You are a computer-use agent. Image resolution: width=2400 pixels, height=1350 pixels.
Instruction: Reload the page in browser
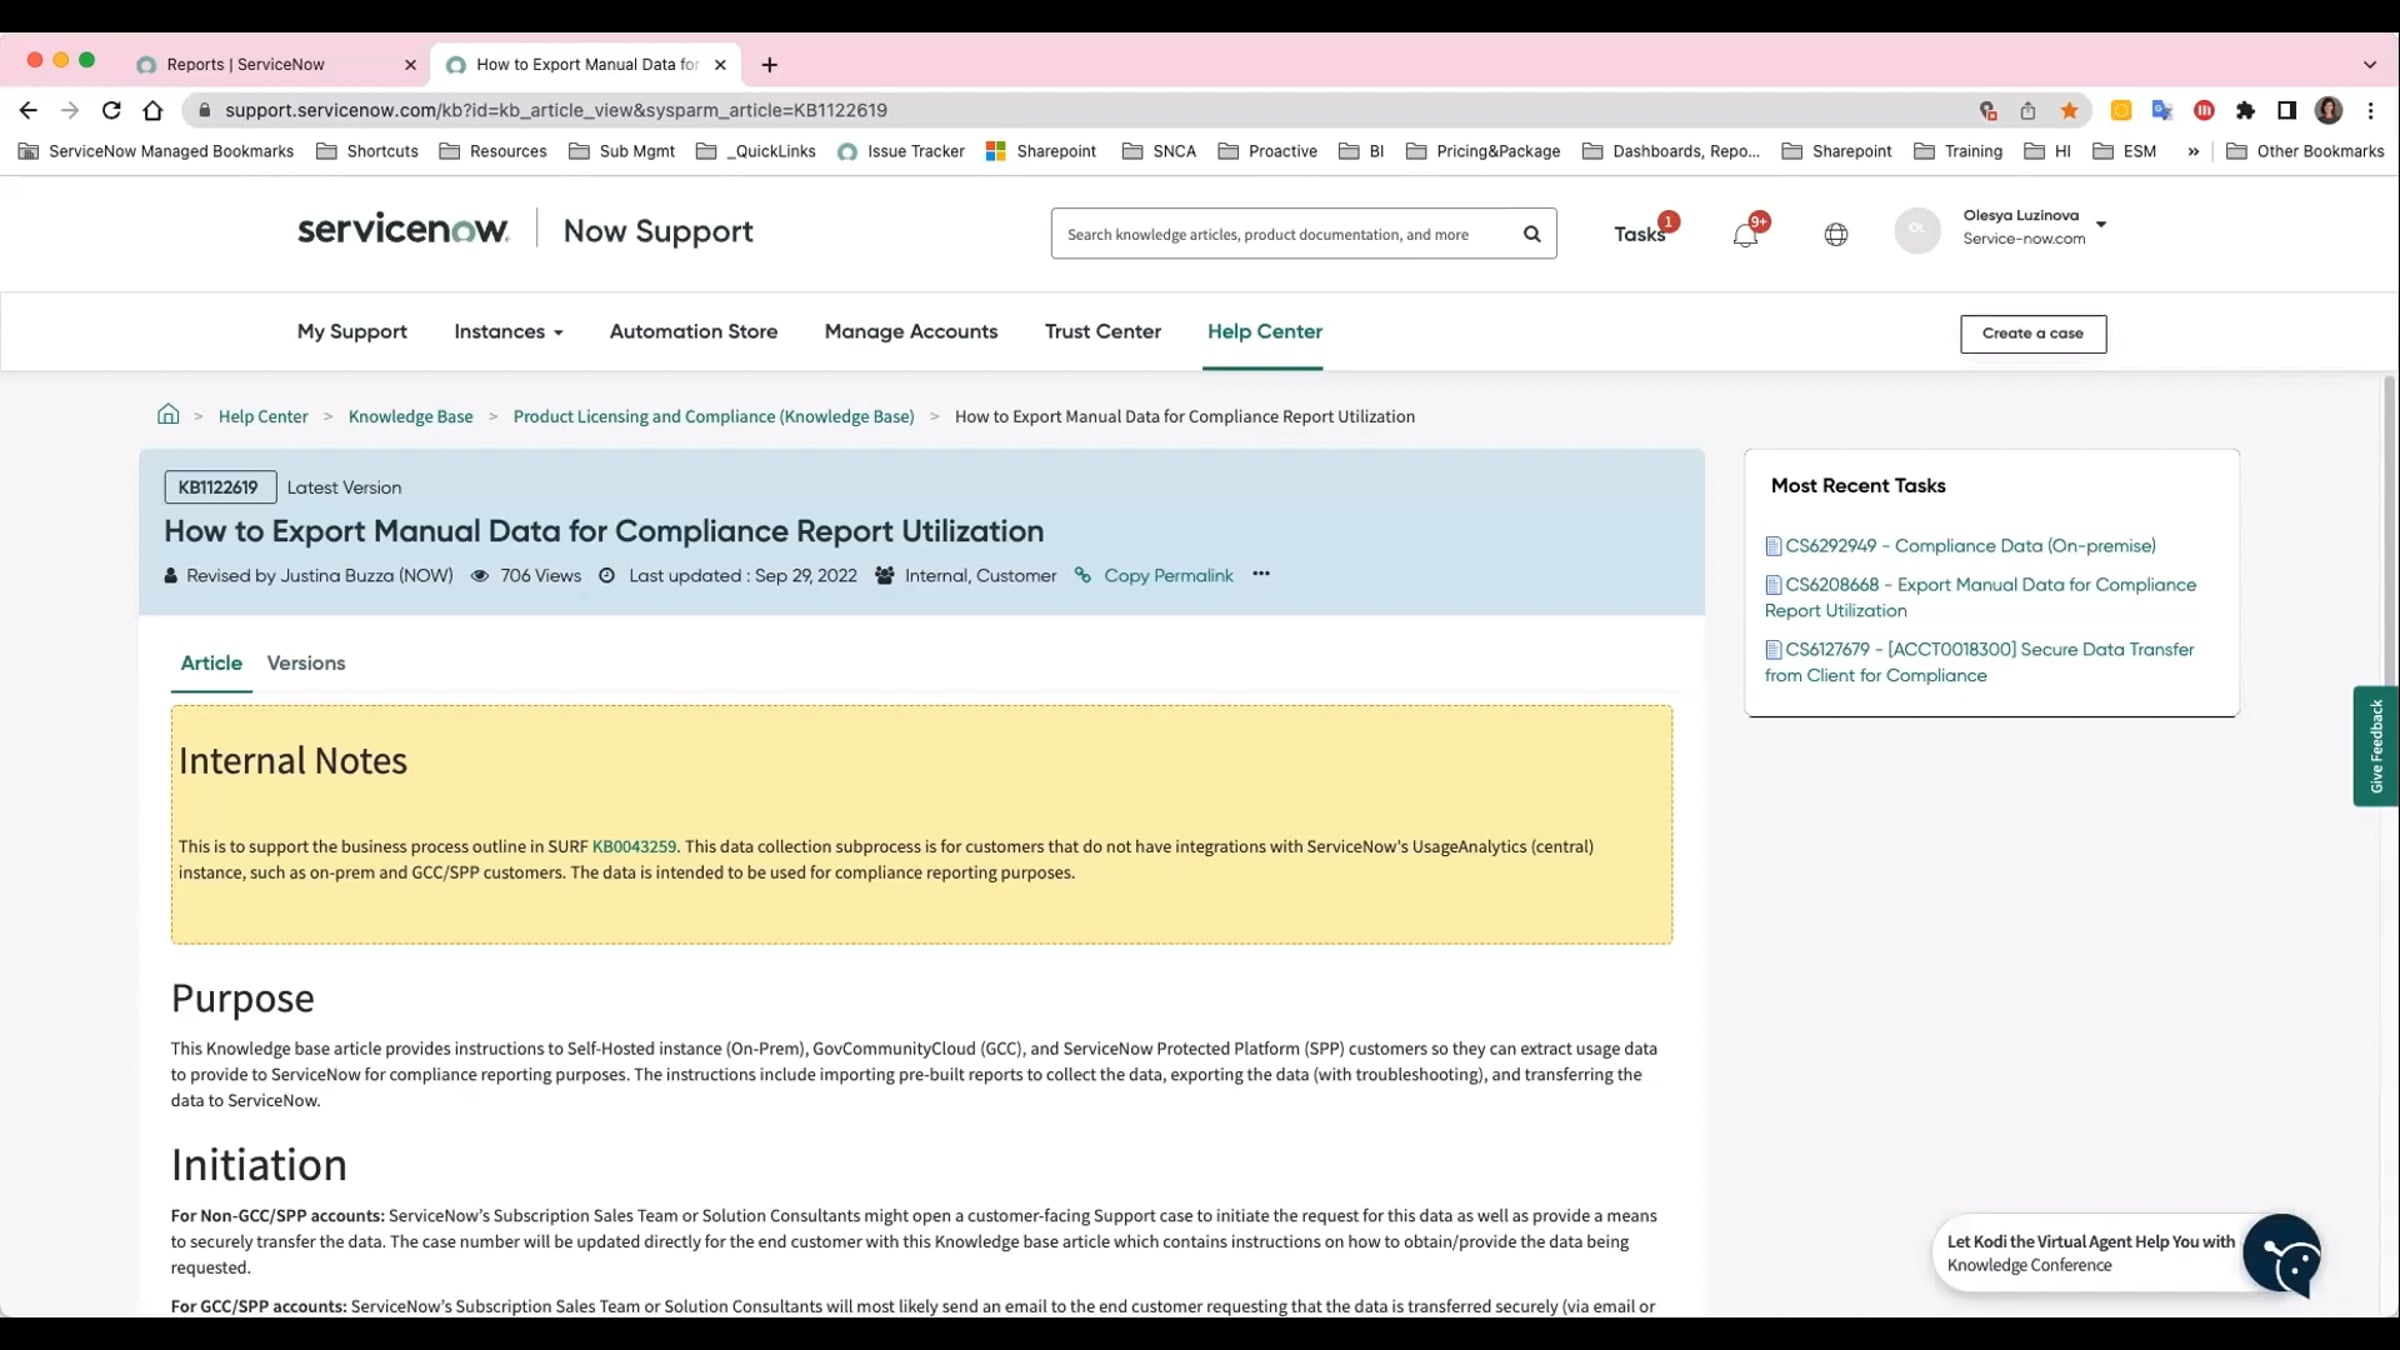coord(111,110)
